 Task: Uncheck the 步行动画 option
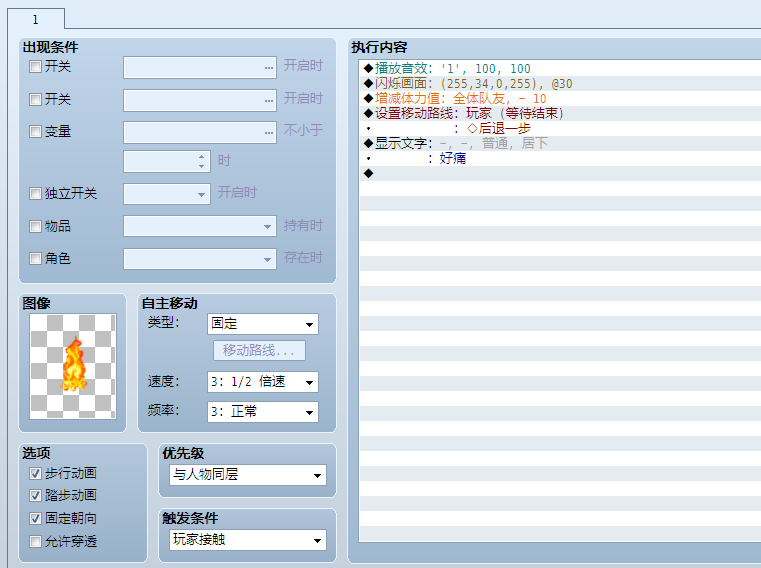click(x=35, y=473)
